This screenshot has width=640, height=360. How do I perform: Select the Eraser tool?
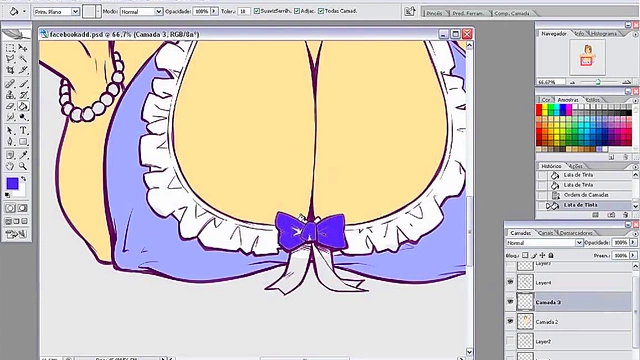[10, 106]
